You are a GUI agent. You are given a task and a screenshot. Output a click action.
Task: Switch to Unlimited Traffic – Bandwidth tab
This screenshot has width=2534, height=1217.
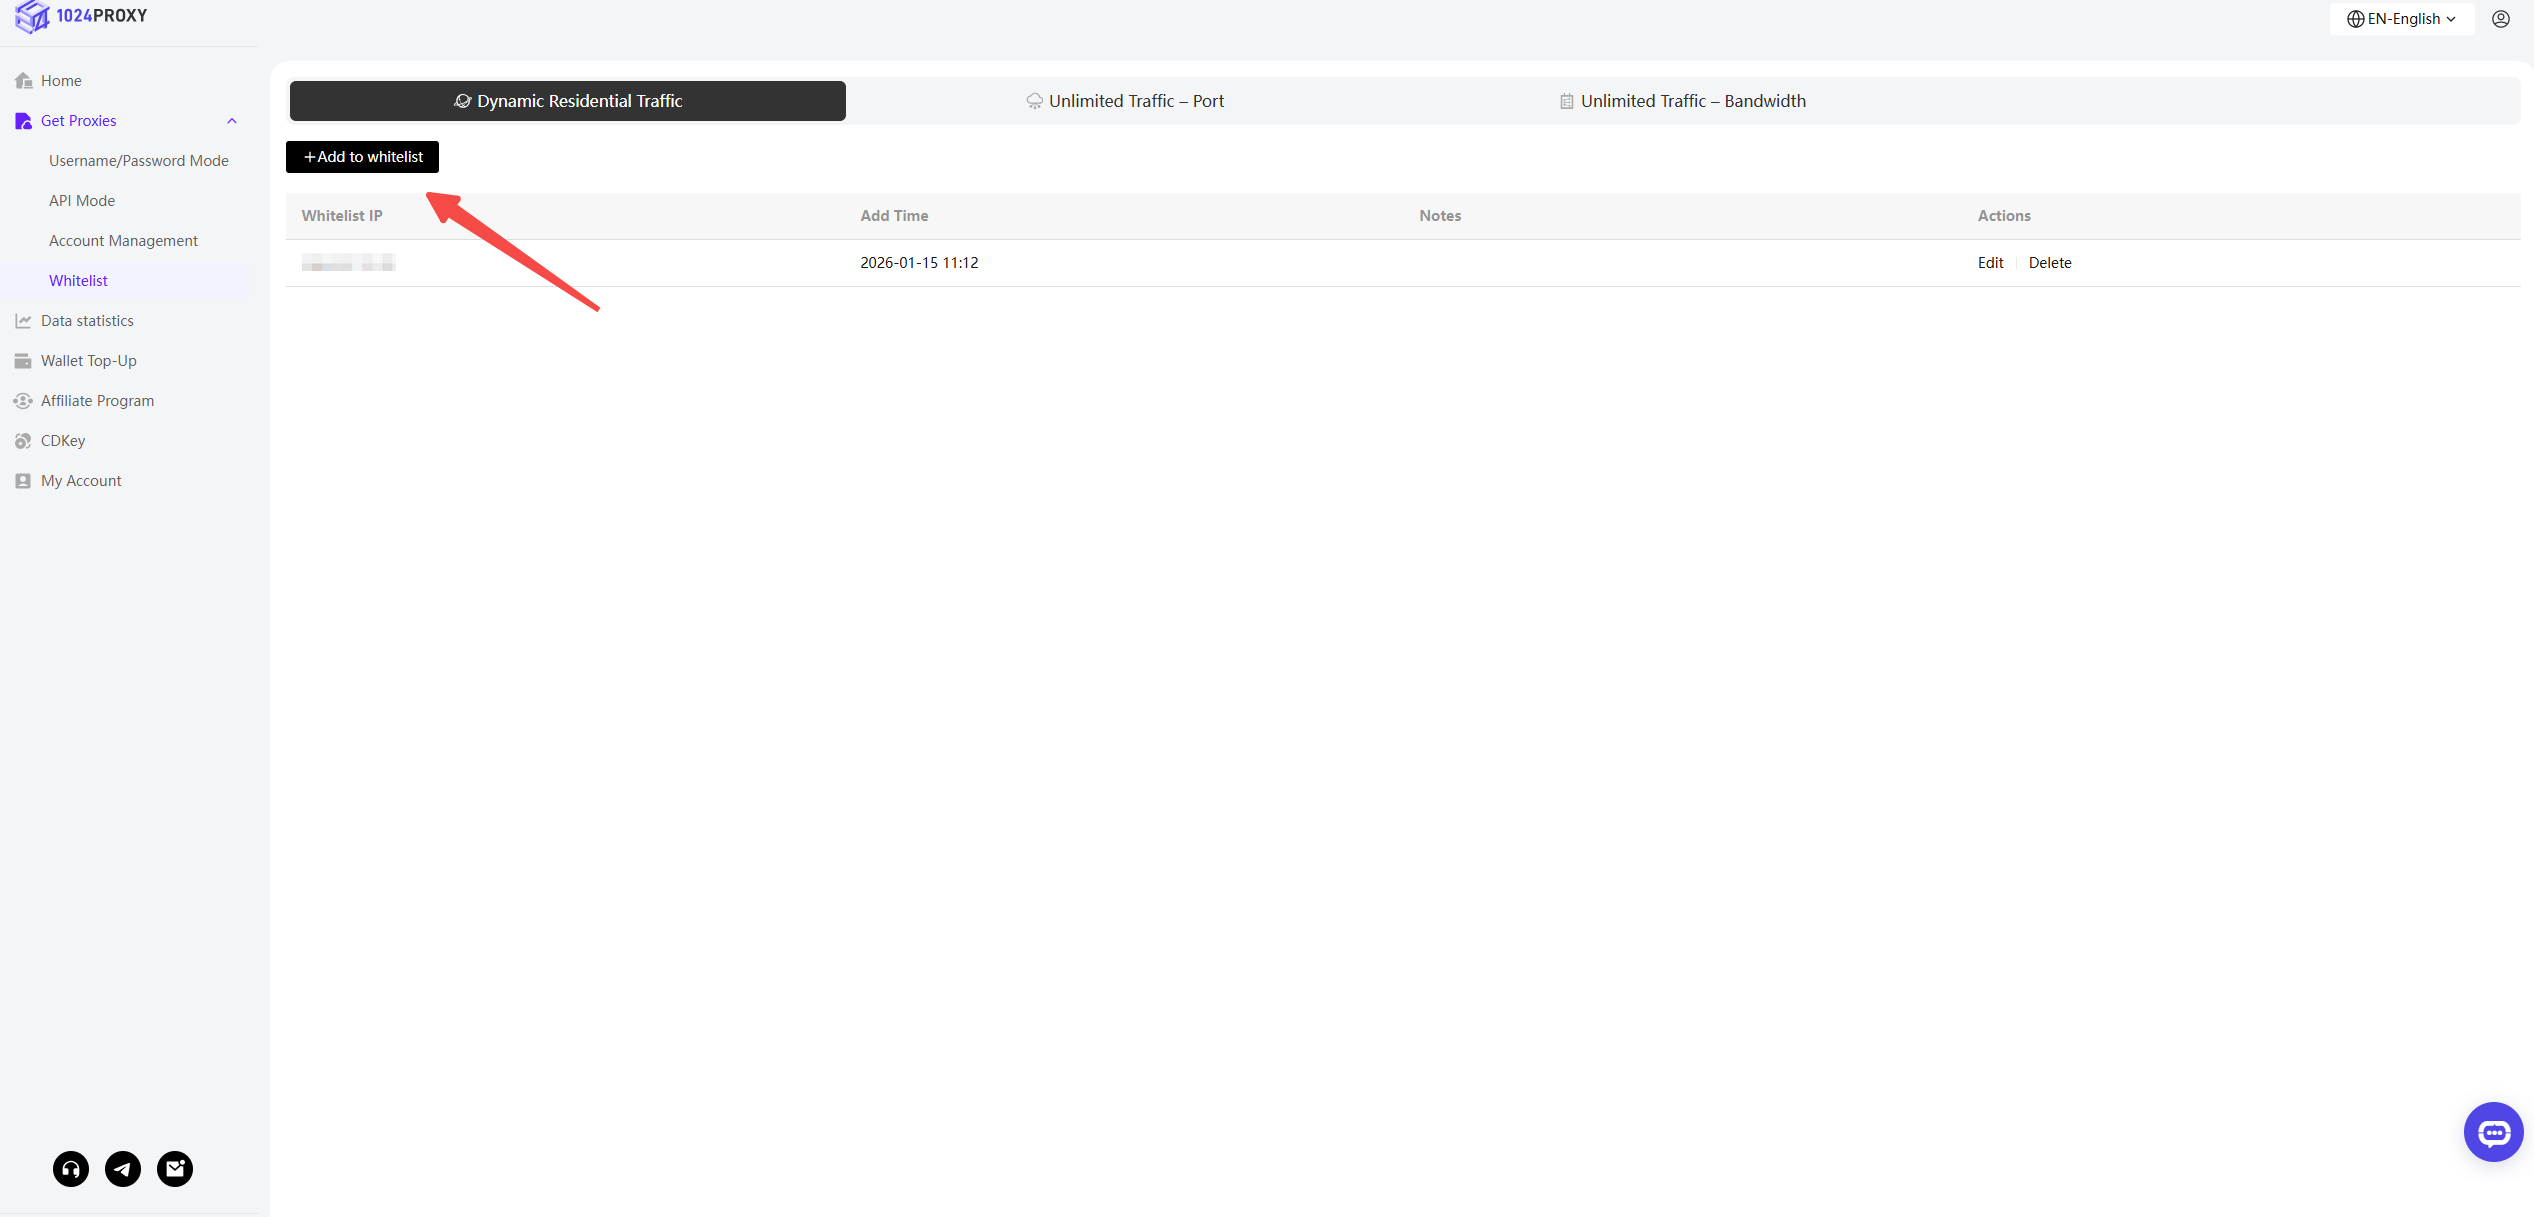click(1683, 101)
